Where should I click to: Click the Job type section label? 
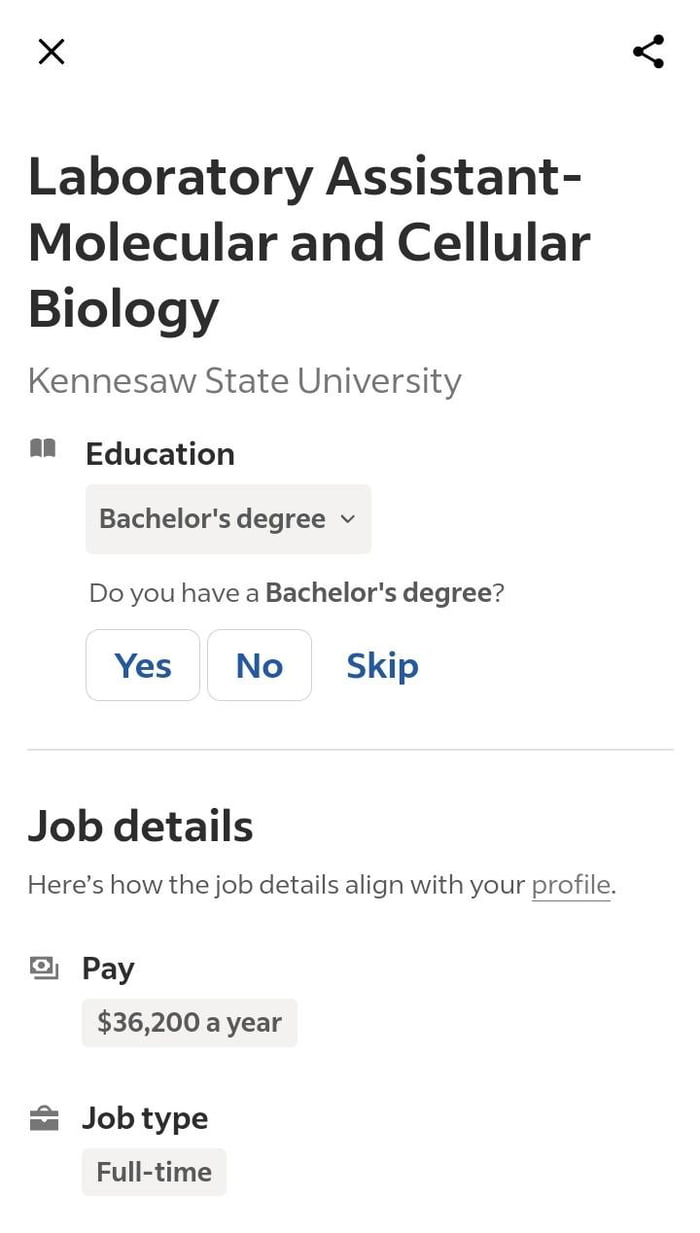click(x=145, y=1117)
